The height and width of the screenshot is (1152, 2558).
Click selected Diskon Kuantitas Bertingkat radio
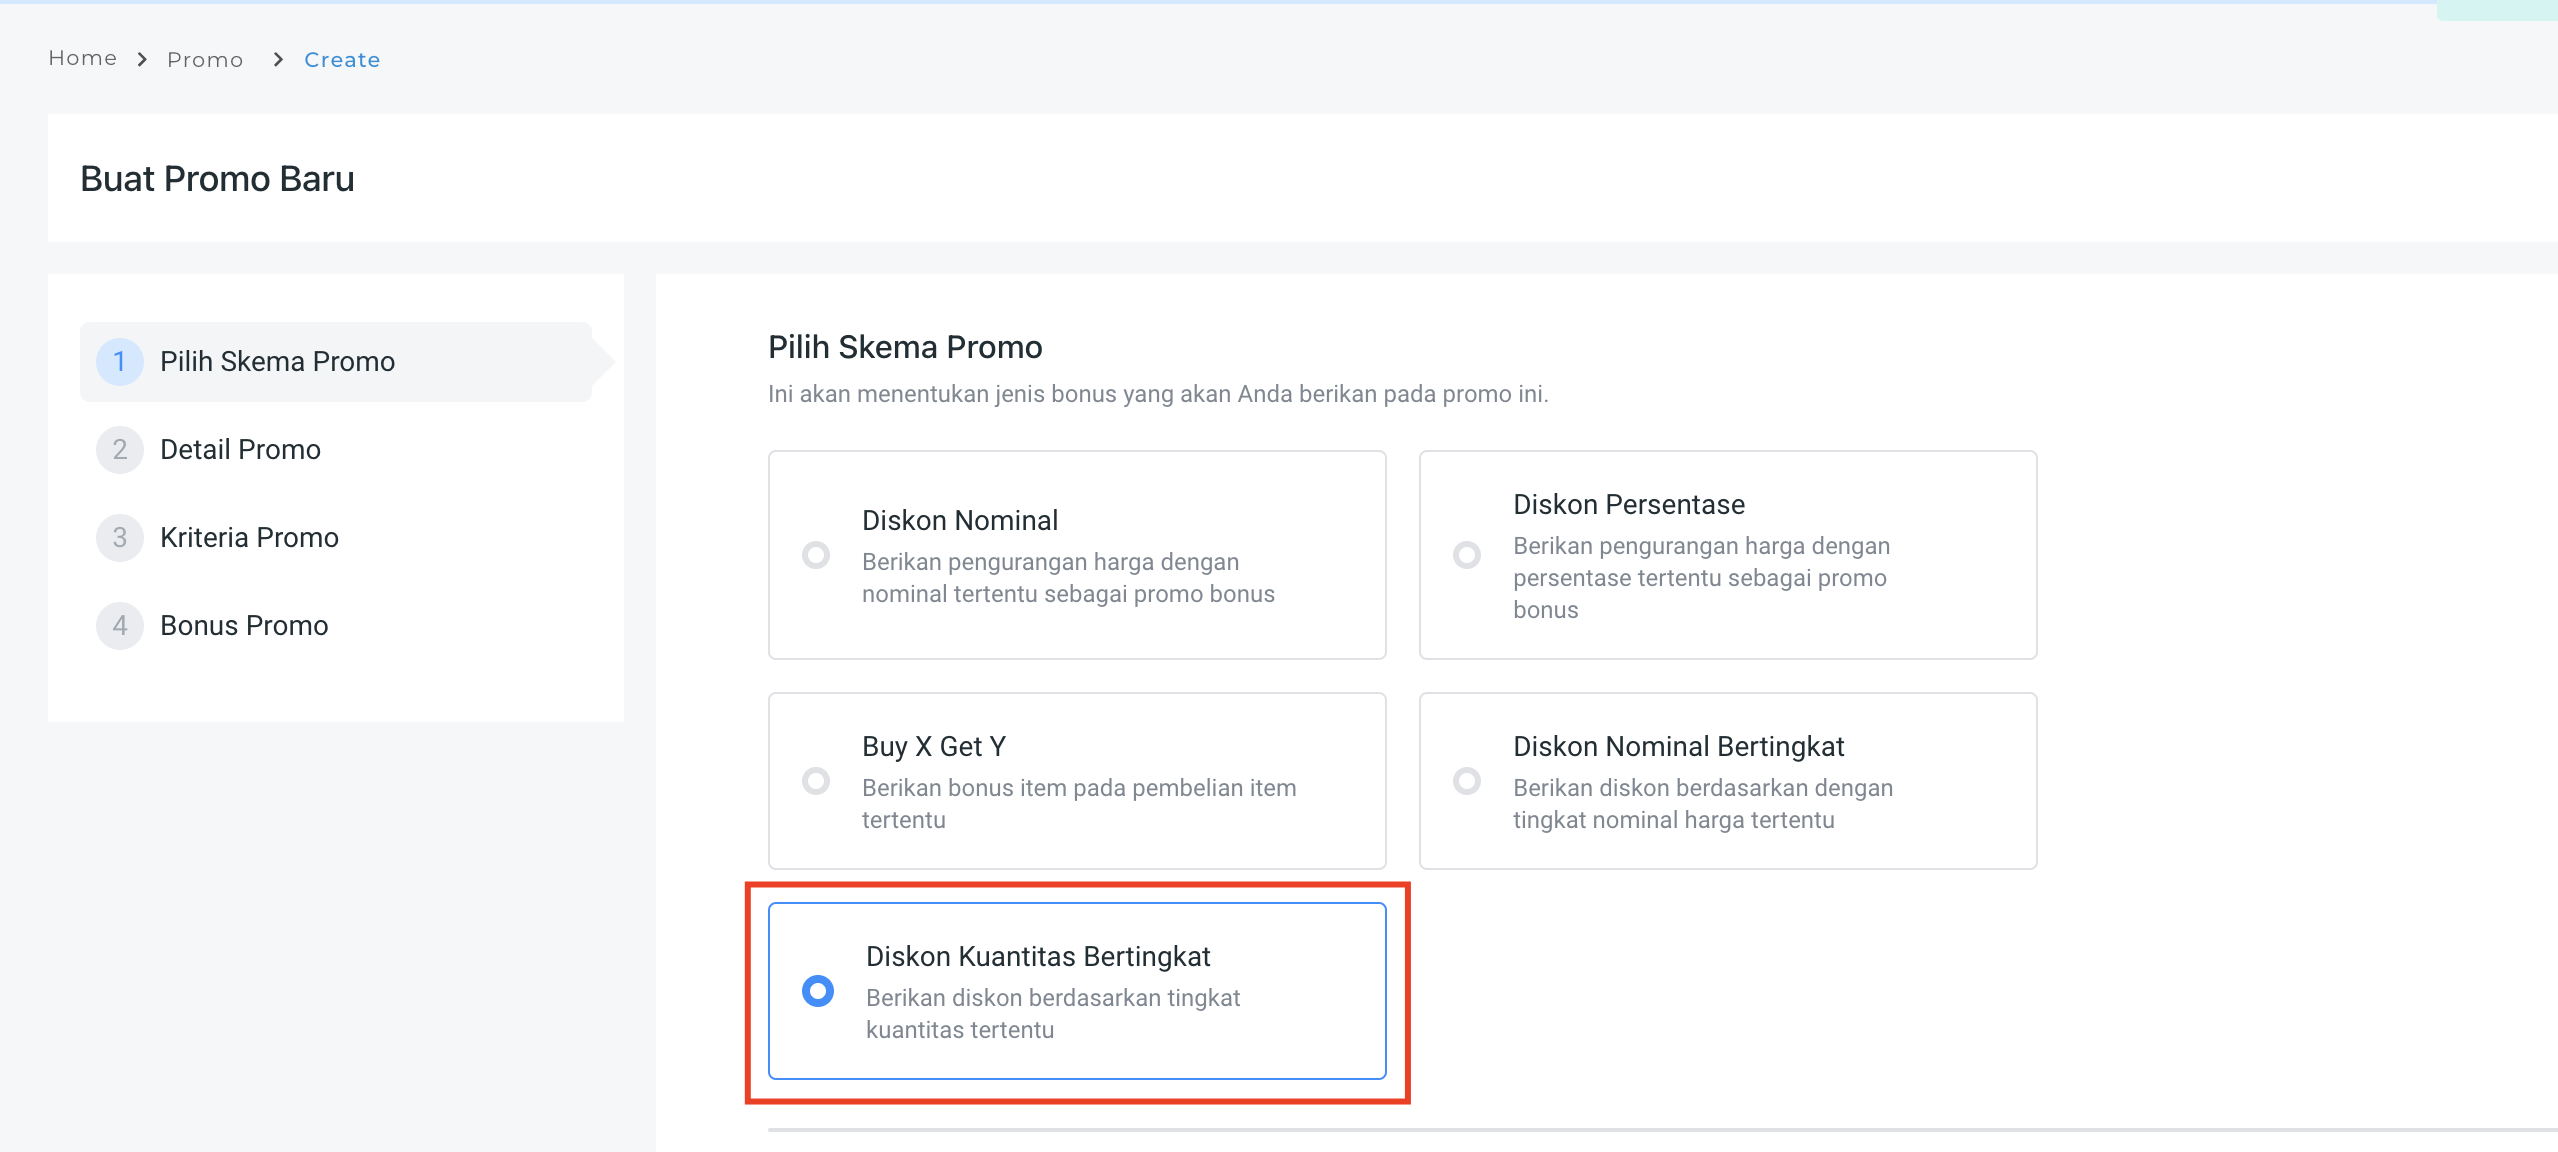coord(818,991)
